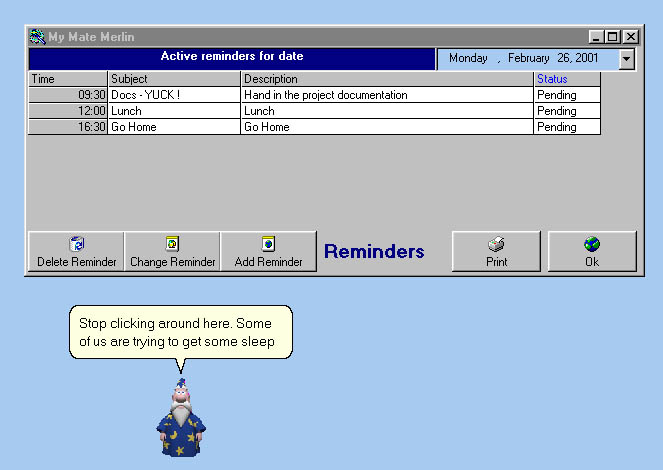Open the date picker dropdown arrow
The height and width of the screenshot is (470, 663).
click(x=626, y=59)
